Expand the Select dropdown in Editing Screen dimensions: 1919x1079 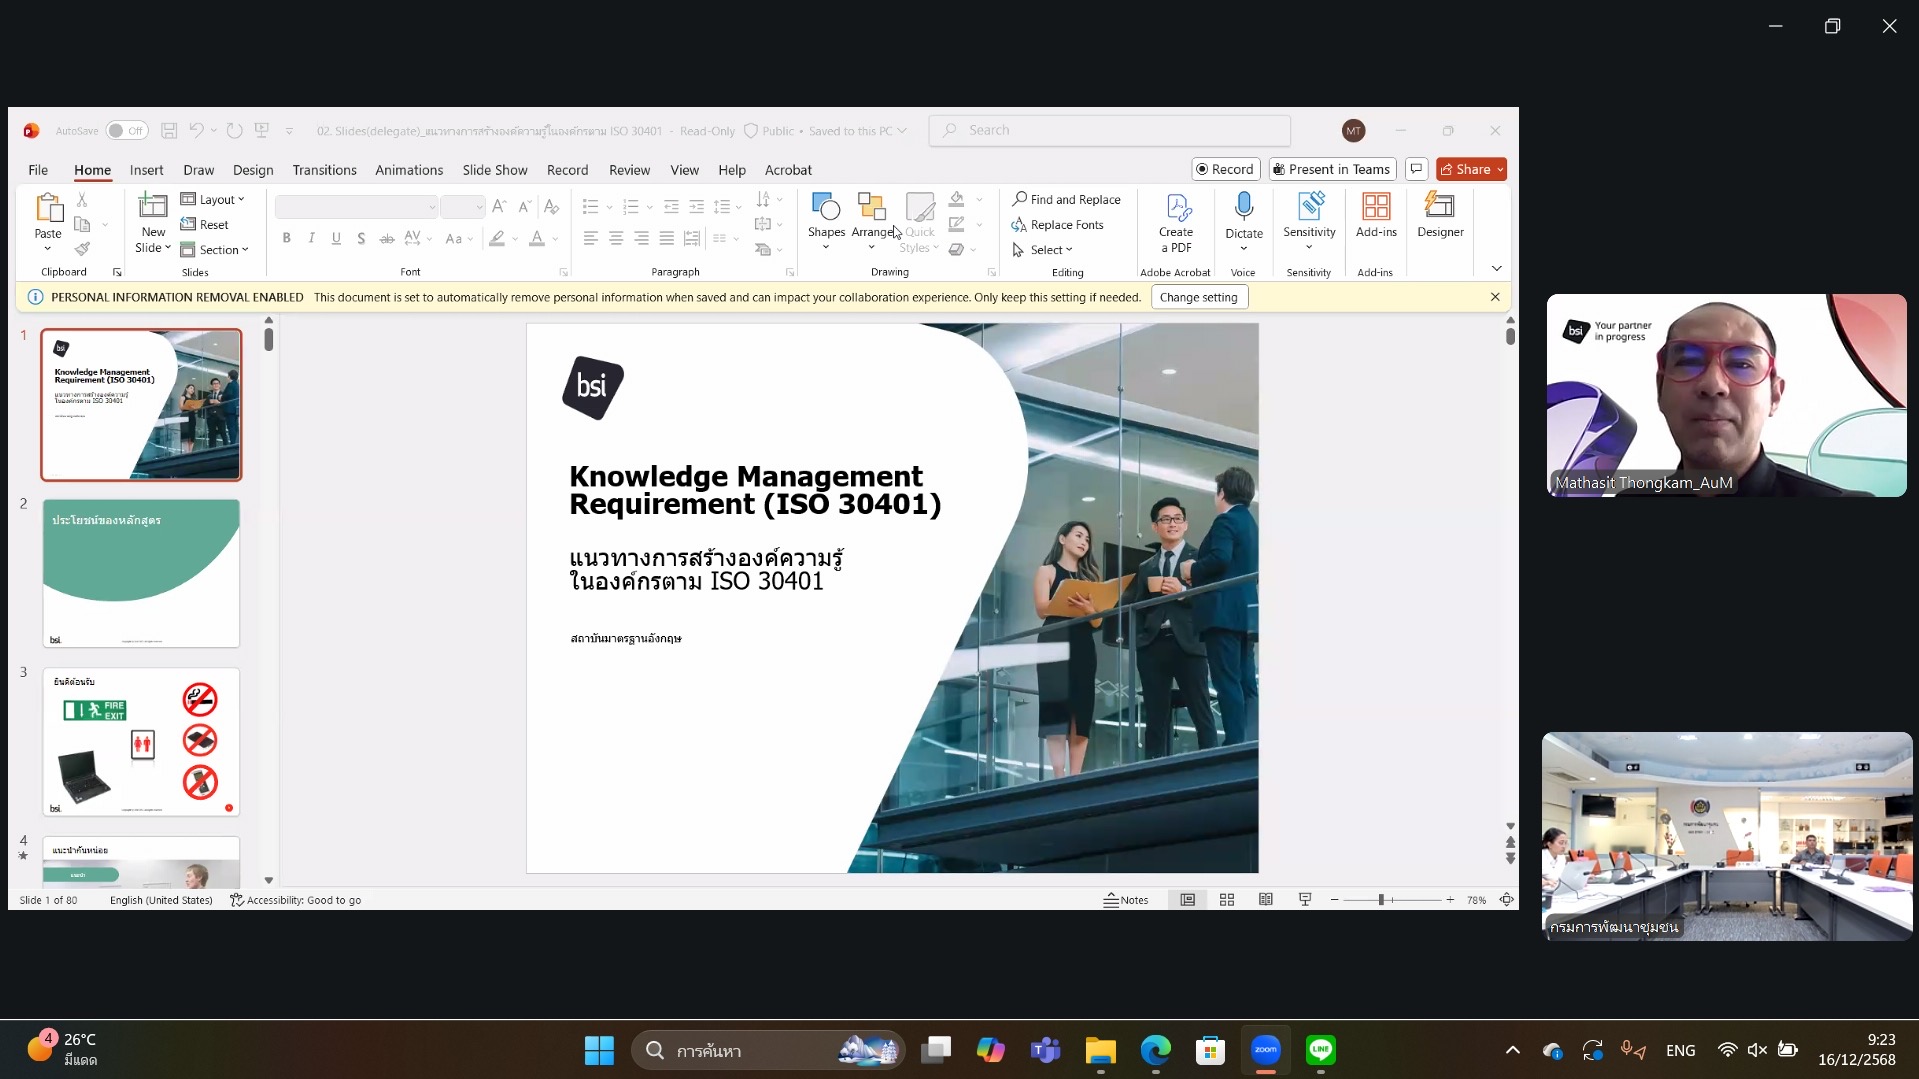[1044, 250]
